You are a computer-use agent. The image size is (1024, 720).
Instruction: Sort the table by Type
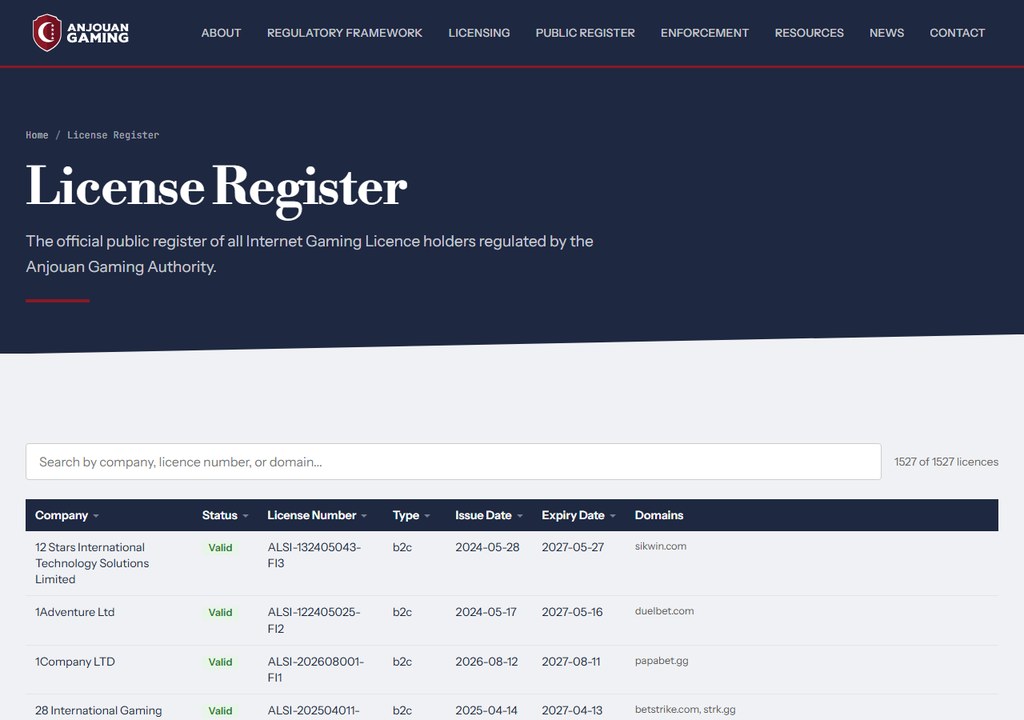coord(411,515)
